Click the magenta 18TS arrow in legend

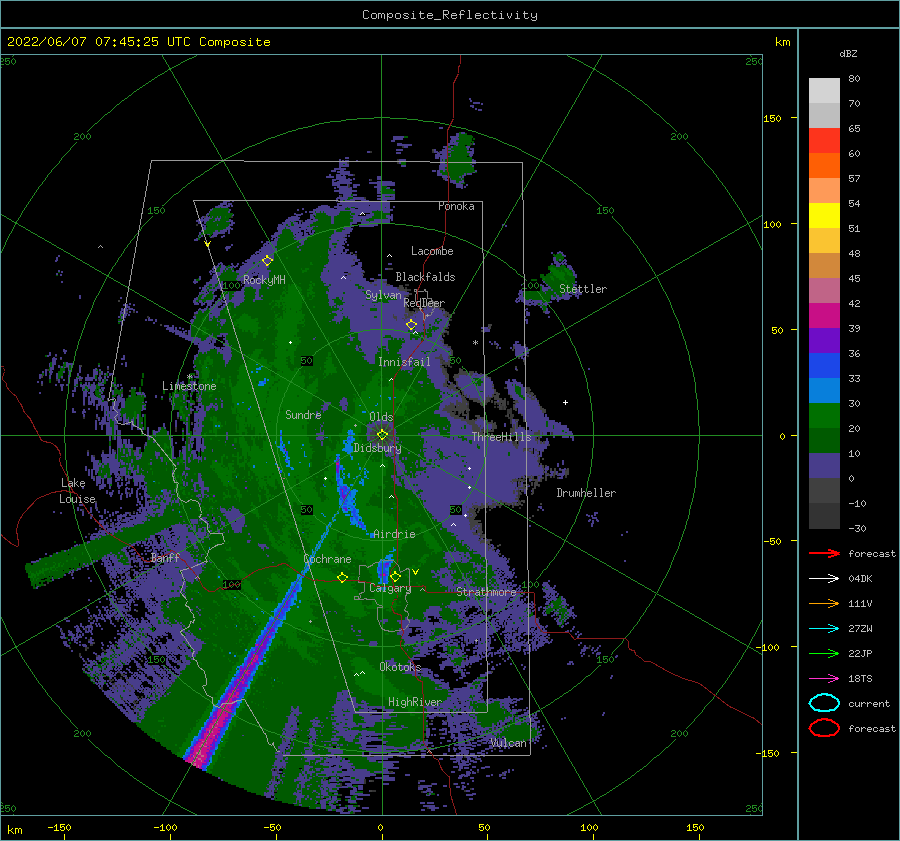pos(824,679)
